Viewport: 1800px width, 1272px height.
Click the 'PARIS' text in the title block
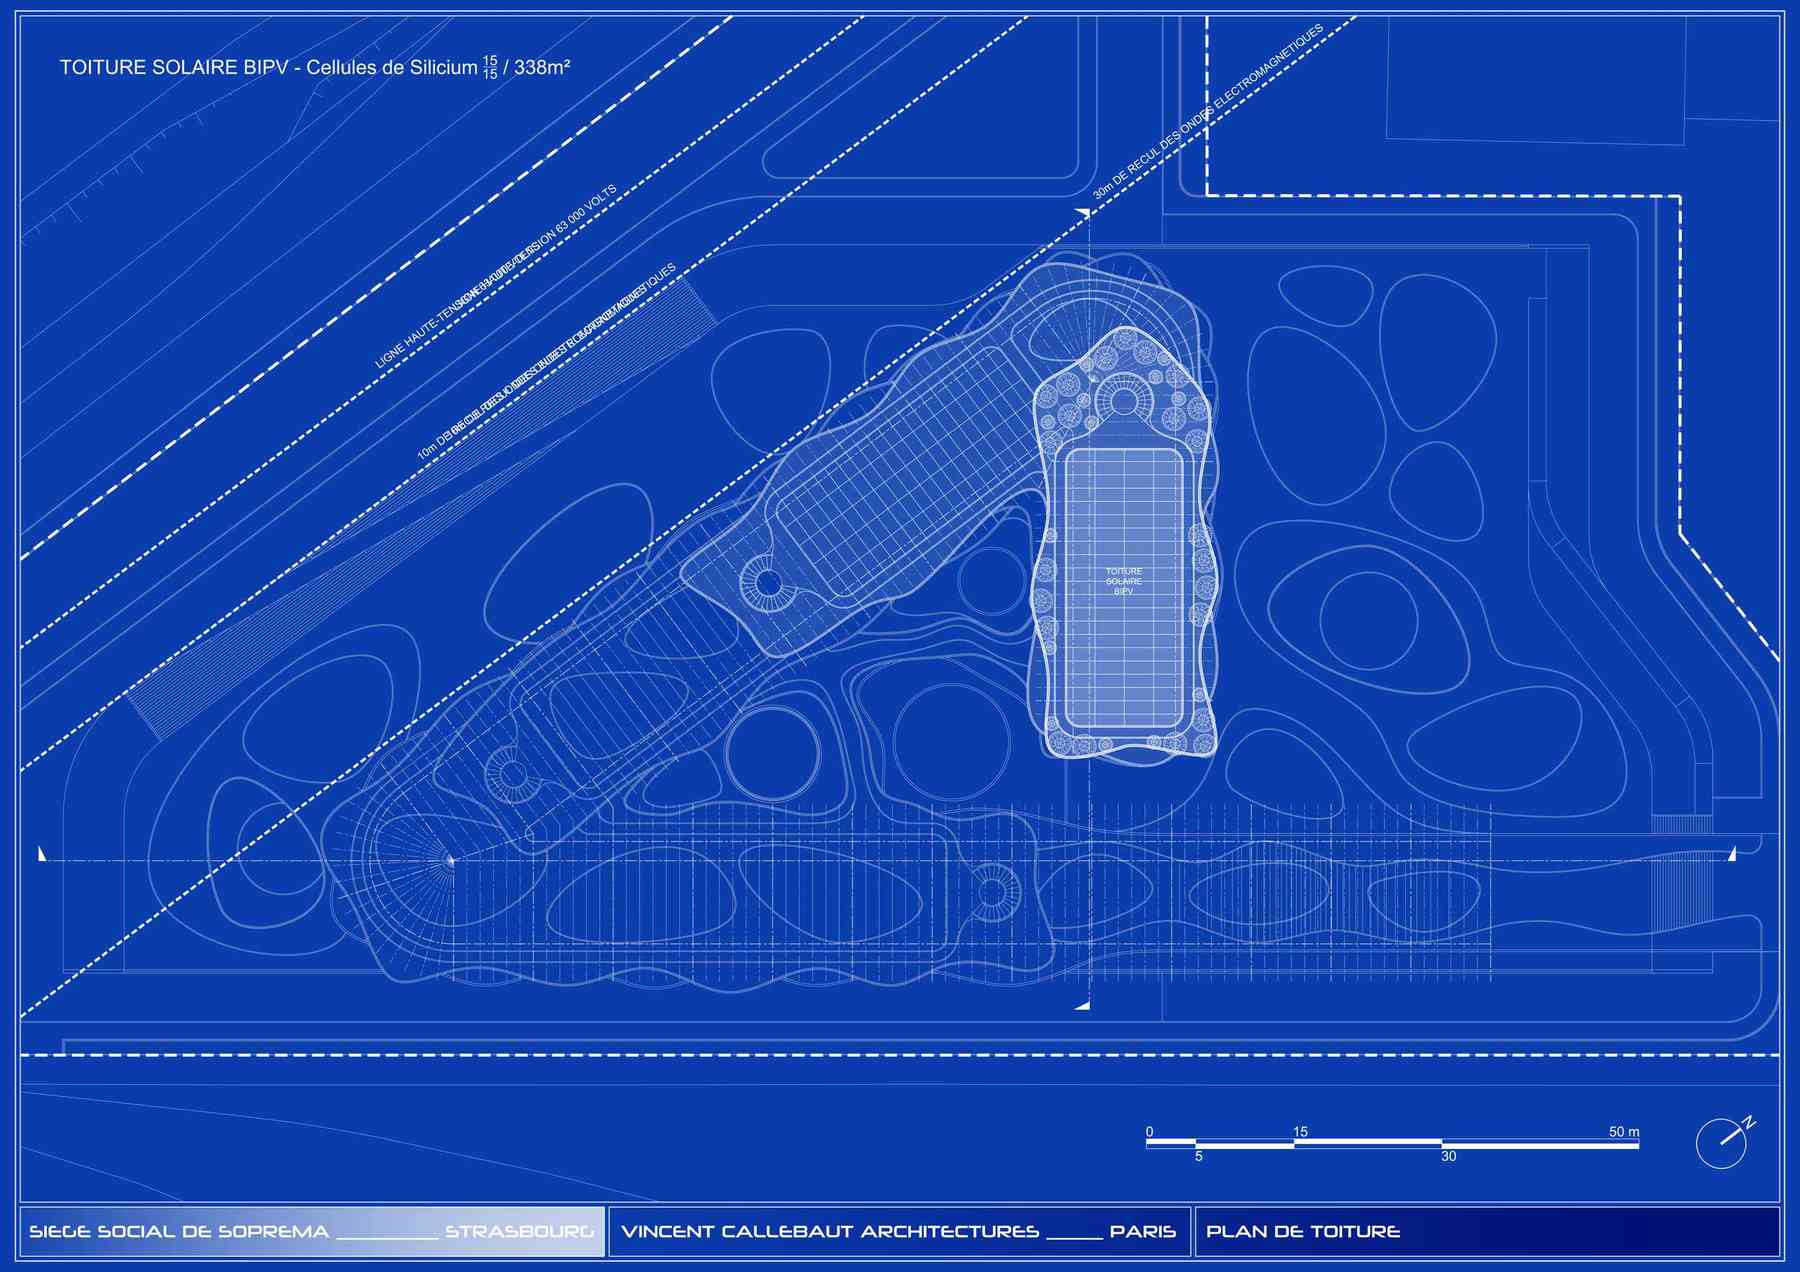1142,1231
